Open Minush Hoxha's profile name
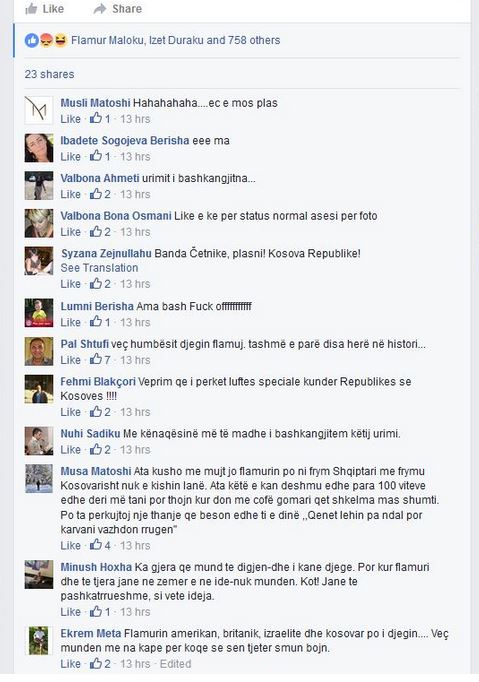Image resolution: width=479 pixels, height=682 pixels. [96, 567]
